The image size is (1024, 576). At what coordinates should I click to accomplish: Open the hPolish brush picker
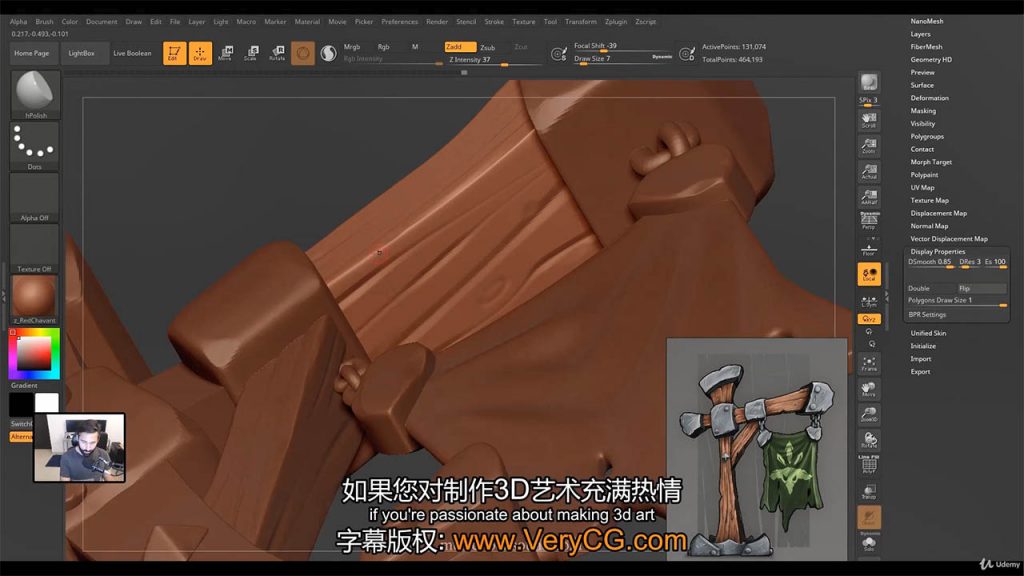coord(35,95)
